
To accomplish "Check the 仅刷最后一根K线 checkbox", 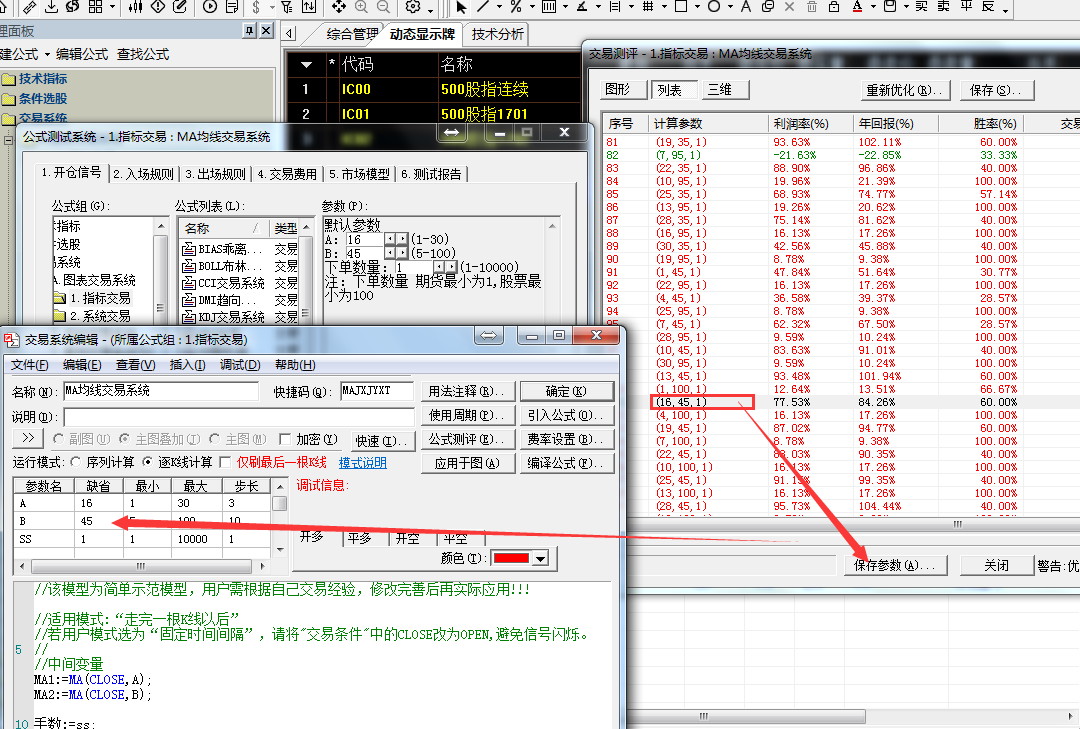I will click(225, 463).
